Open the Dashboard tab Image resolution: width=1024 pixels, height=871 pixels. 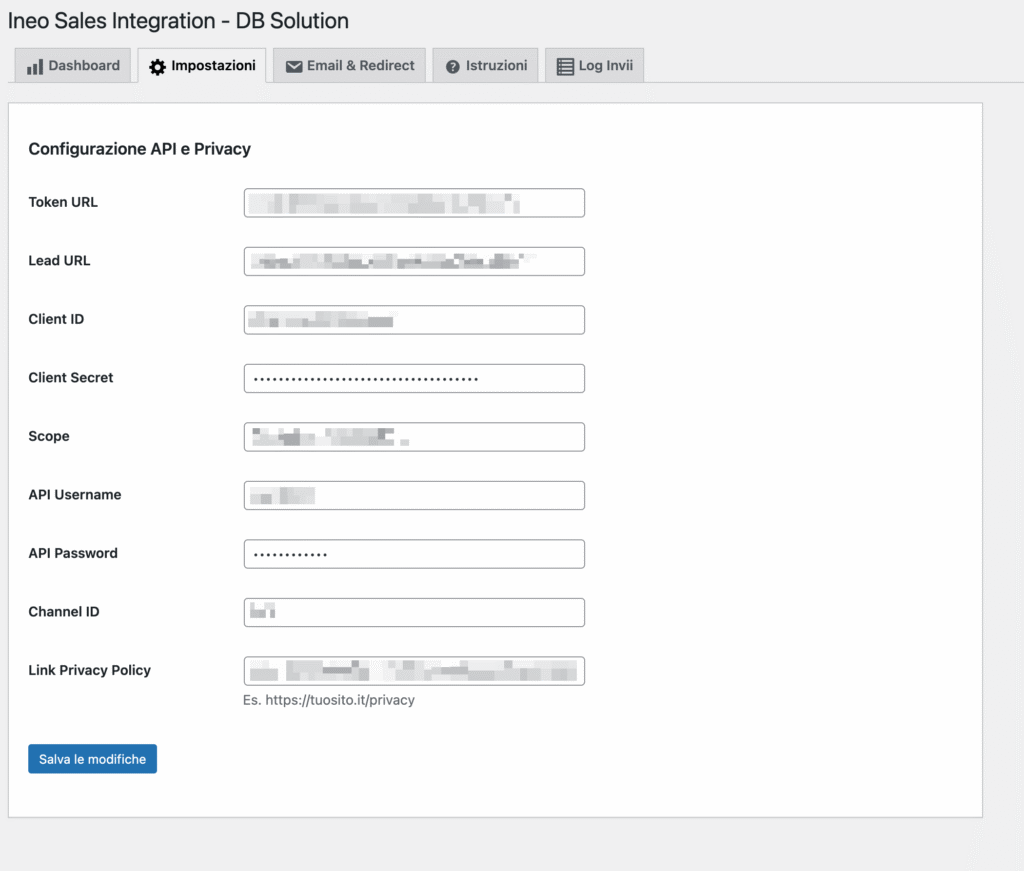72,65
